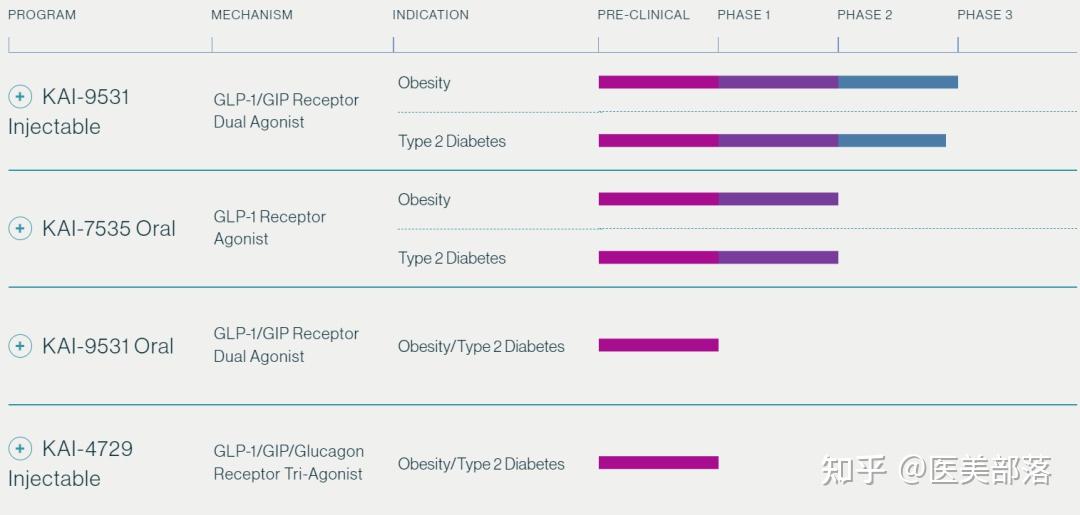Click Obesity indication under KAI-7535 Oral

424,200
